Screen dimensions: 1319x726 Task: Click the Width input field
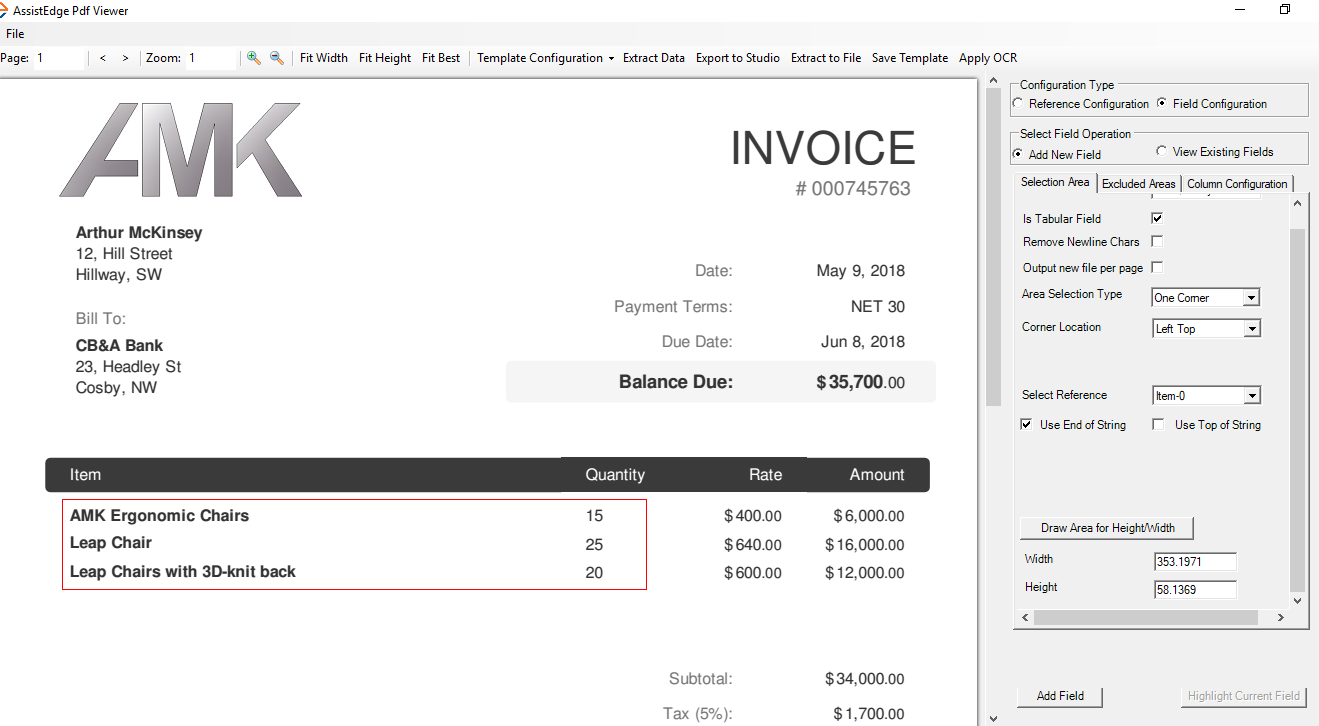(x=1195, y=562)
